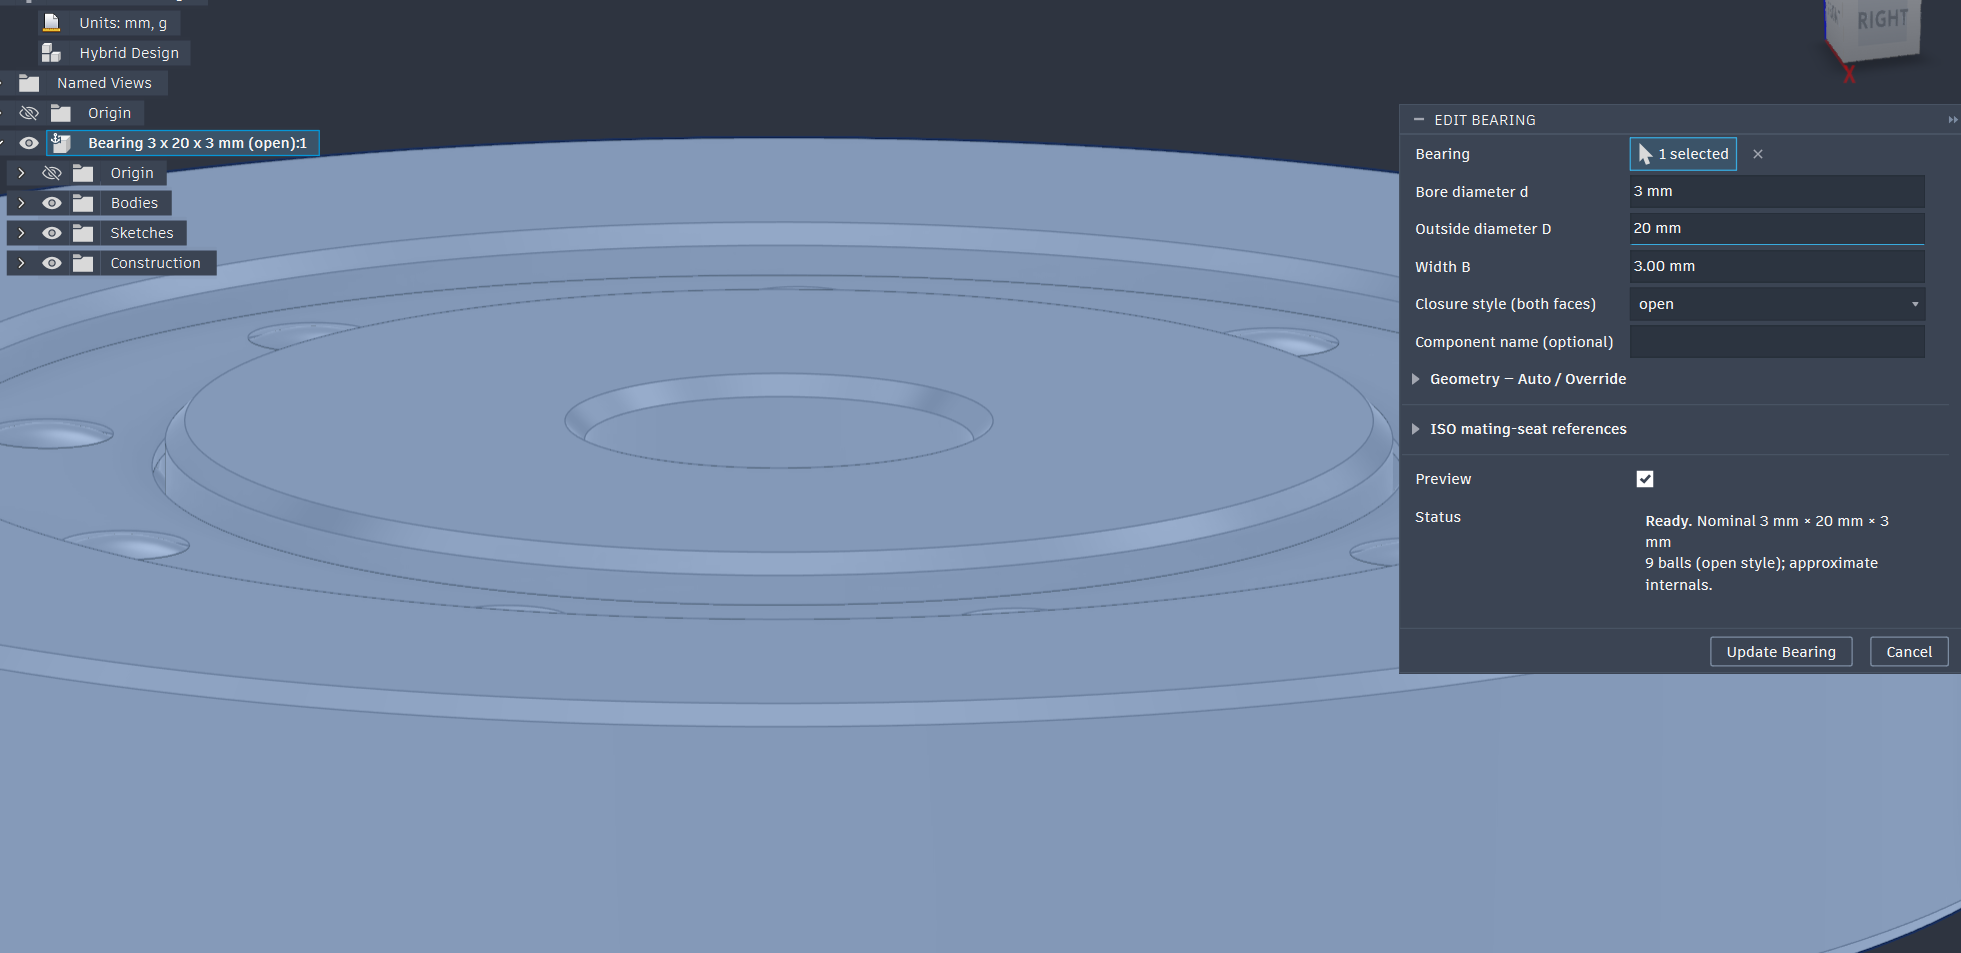The image size is (1961, 953).
Task: Expand the Bodies tree node
Action: click(21, 203)
